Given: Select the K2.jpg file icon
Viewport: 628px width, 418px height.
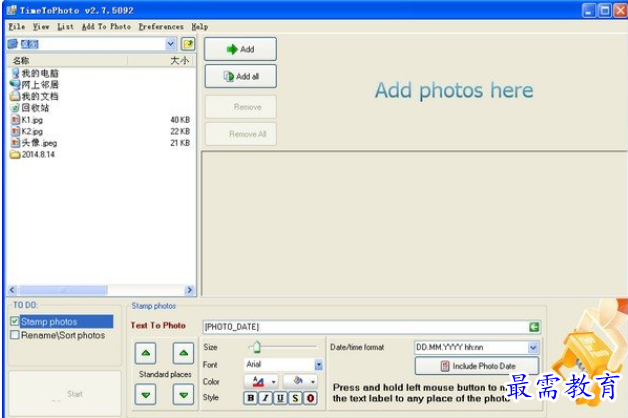Looking at the screenshot, I should 15,131.
